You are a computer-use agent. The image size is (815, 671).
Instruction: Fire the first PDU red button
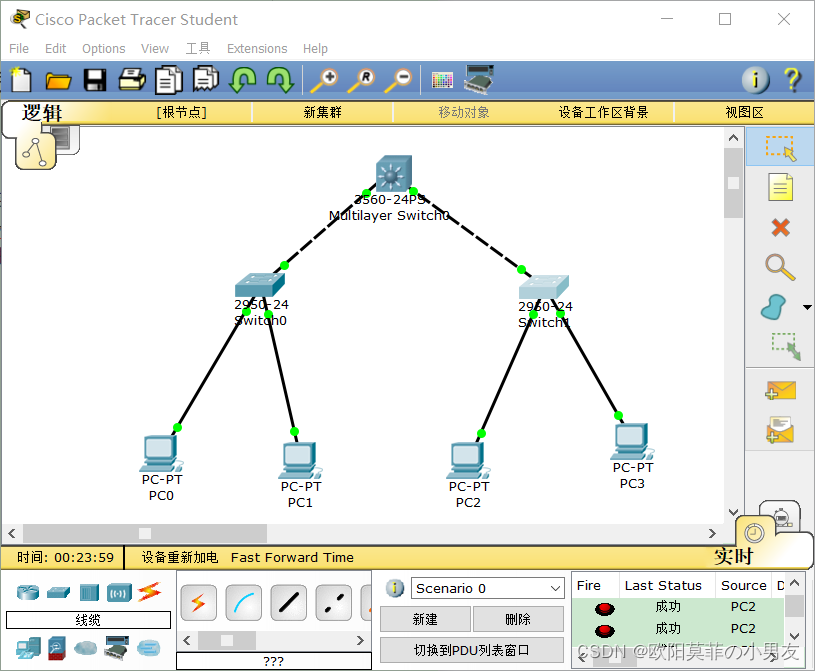click(x=604, y=608)
